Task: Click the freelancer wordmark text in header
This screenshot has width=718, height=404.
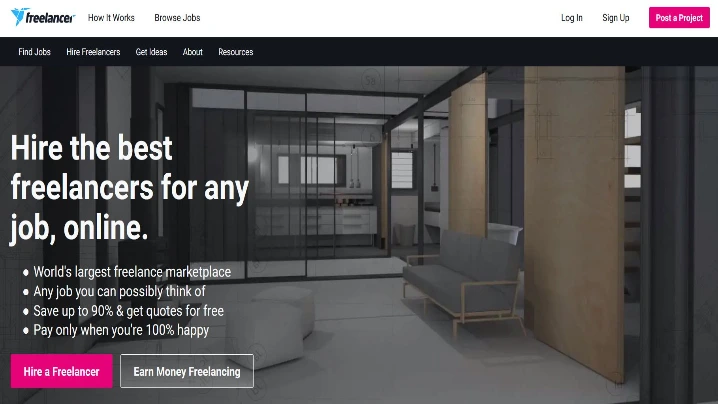Action: (50, 18)
